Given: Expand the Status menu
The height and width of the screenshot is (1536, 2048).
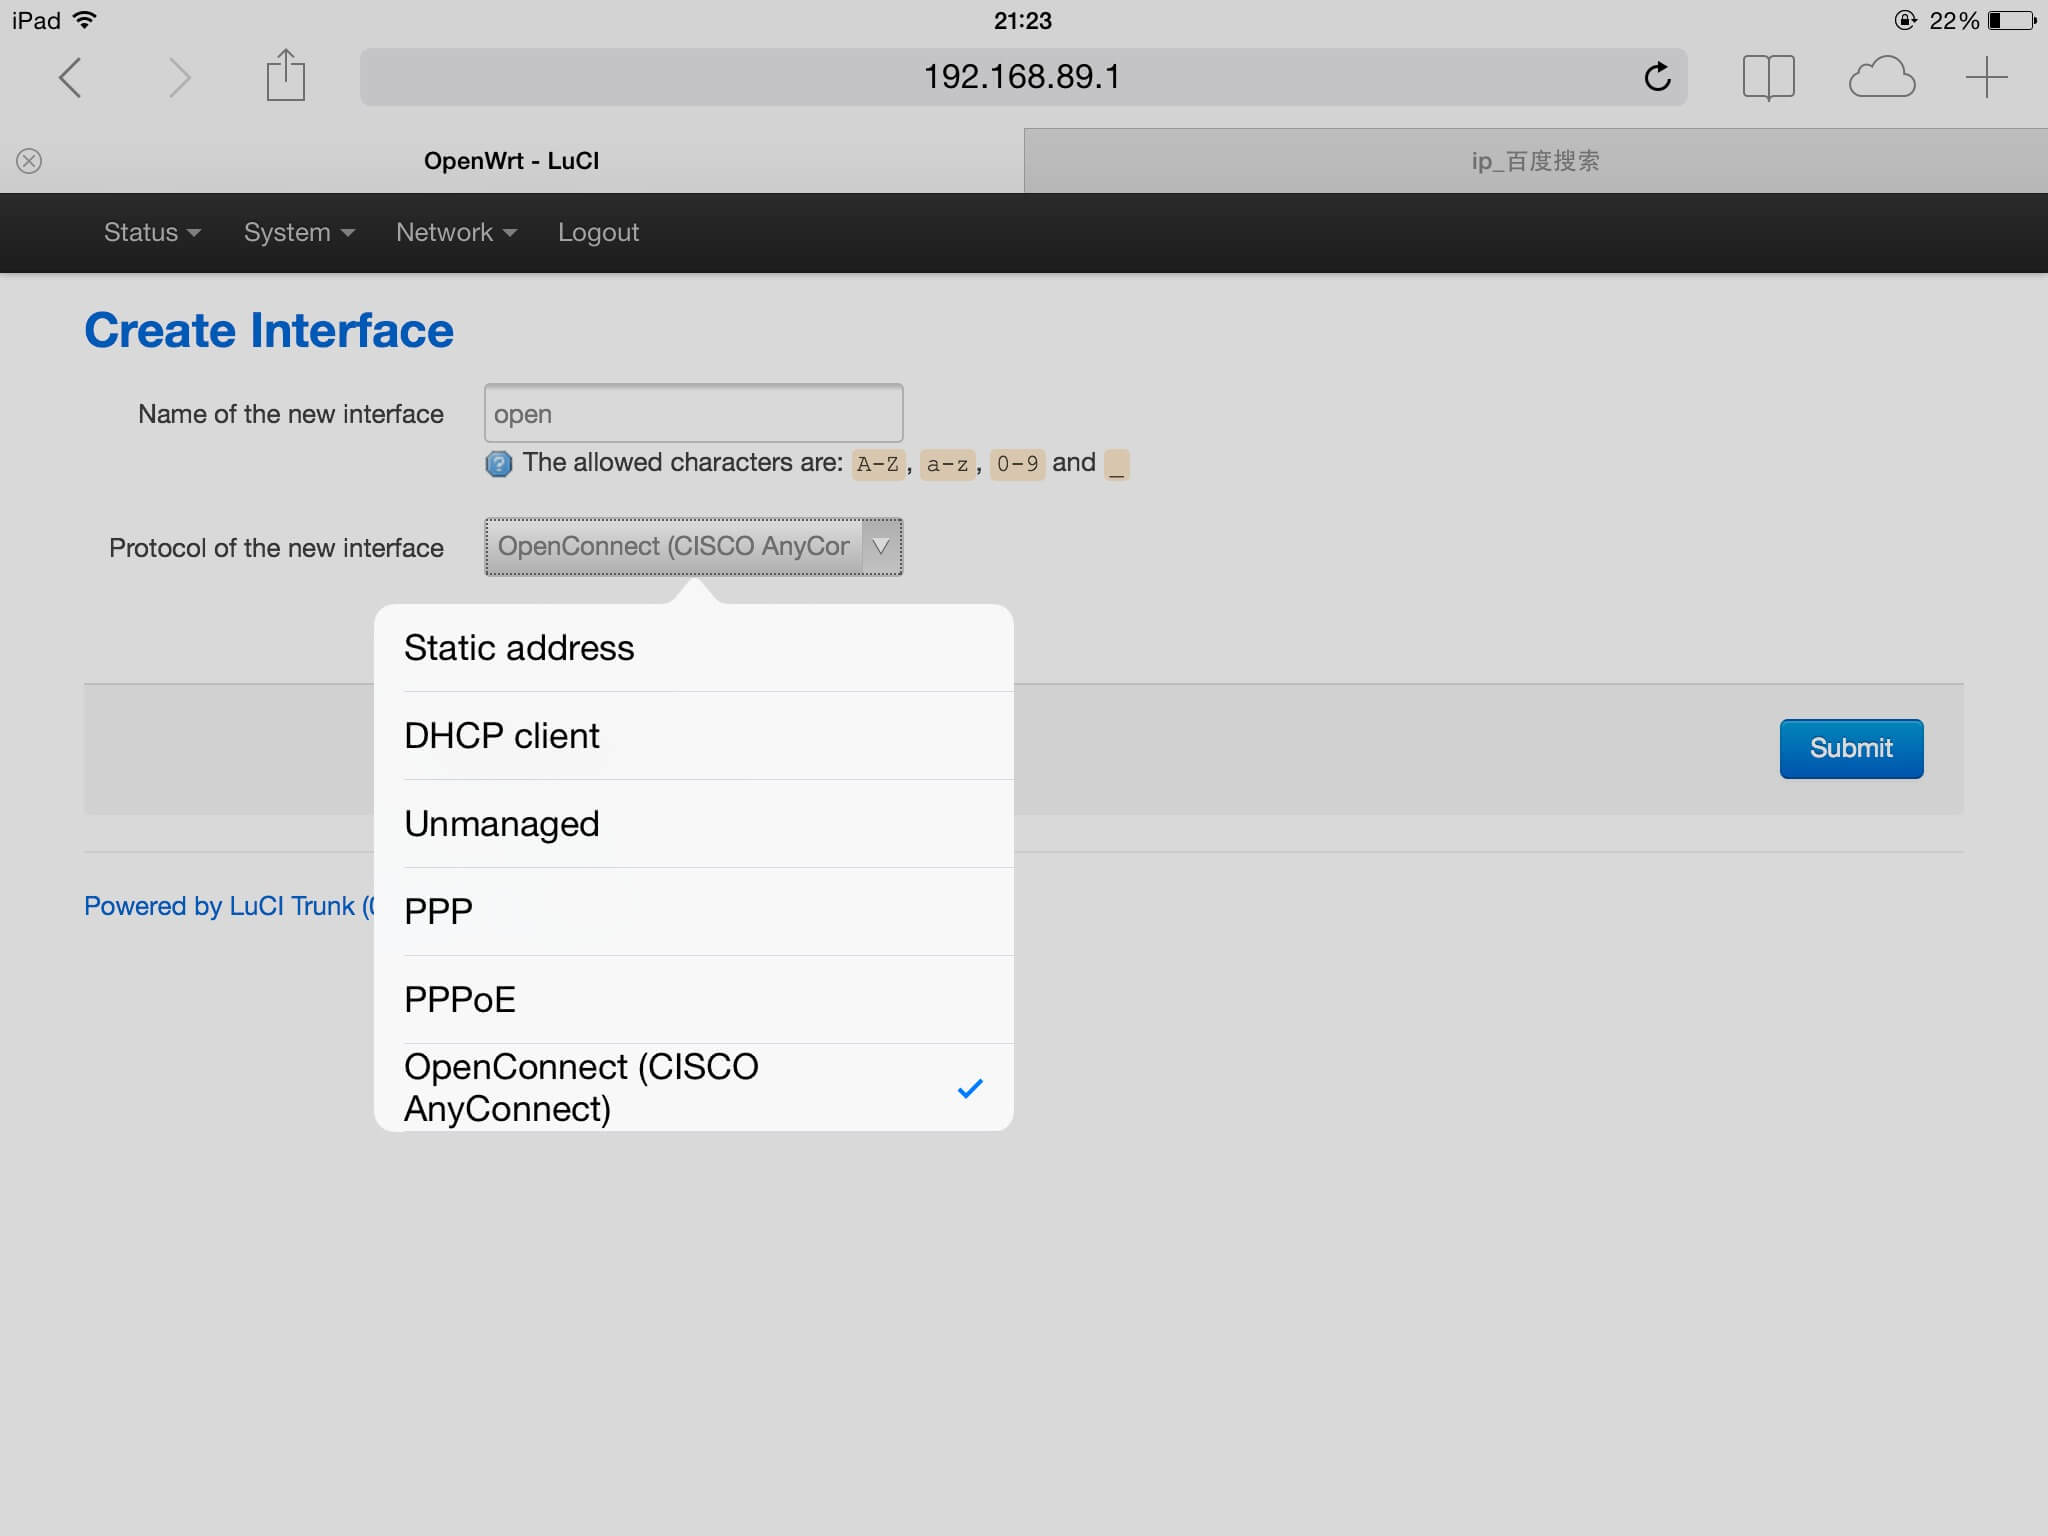Looking at the screenshot, I should (152, 232).
